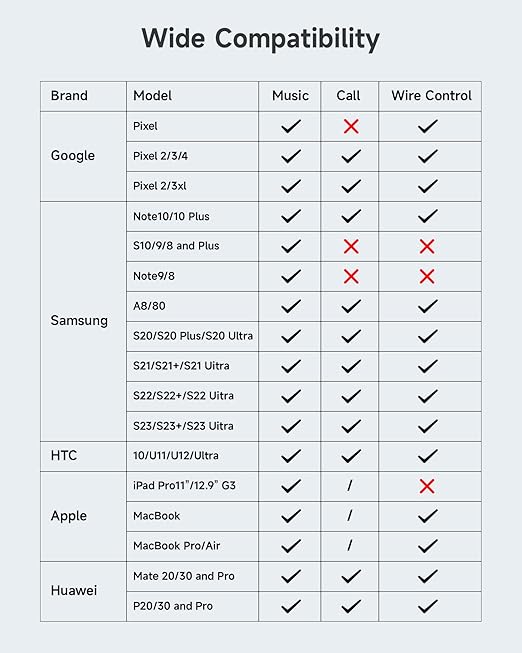This screenshot has height=653, width=522.
Task: Click the Music checkmark for A8/80
Action: tap(291, 306)
